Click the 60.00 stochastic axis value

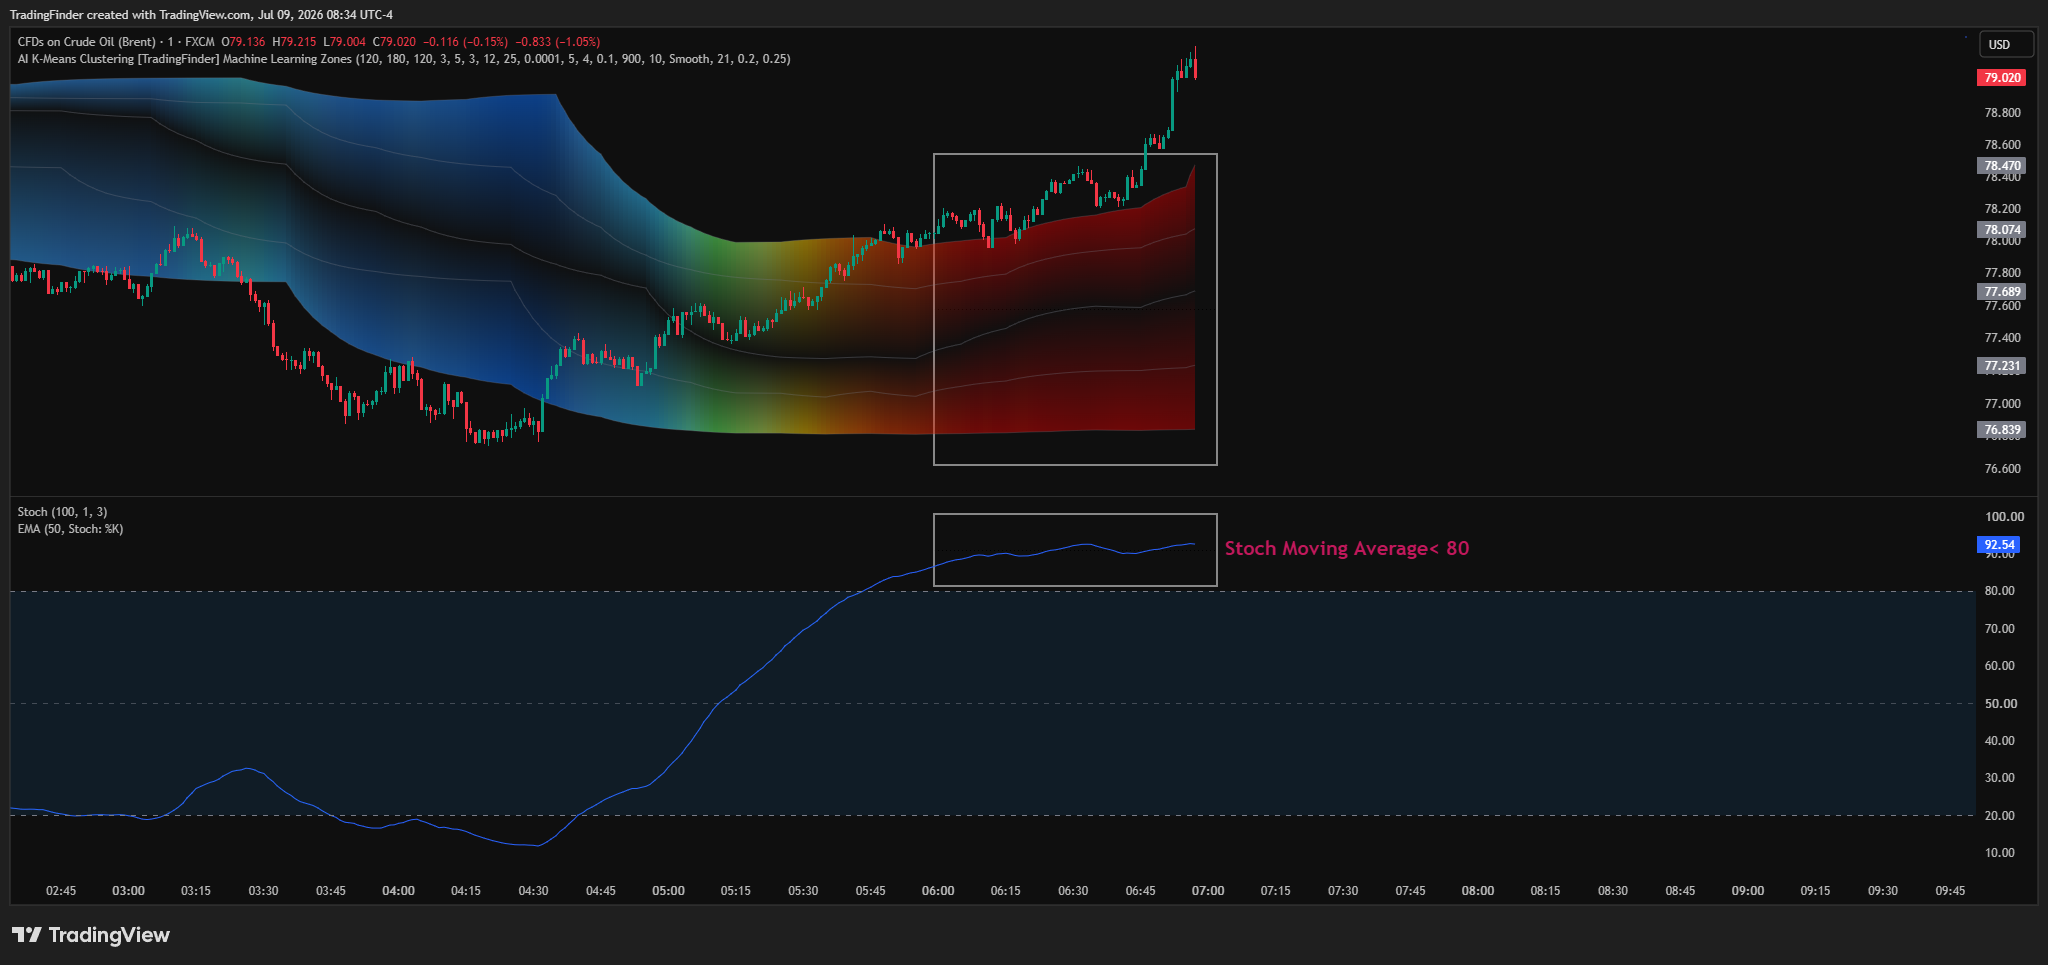(x=2000, y=666)
